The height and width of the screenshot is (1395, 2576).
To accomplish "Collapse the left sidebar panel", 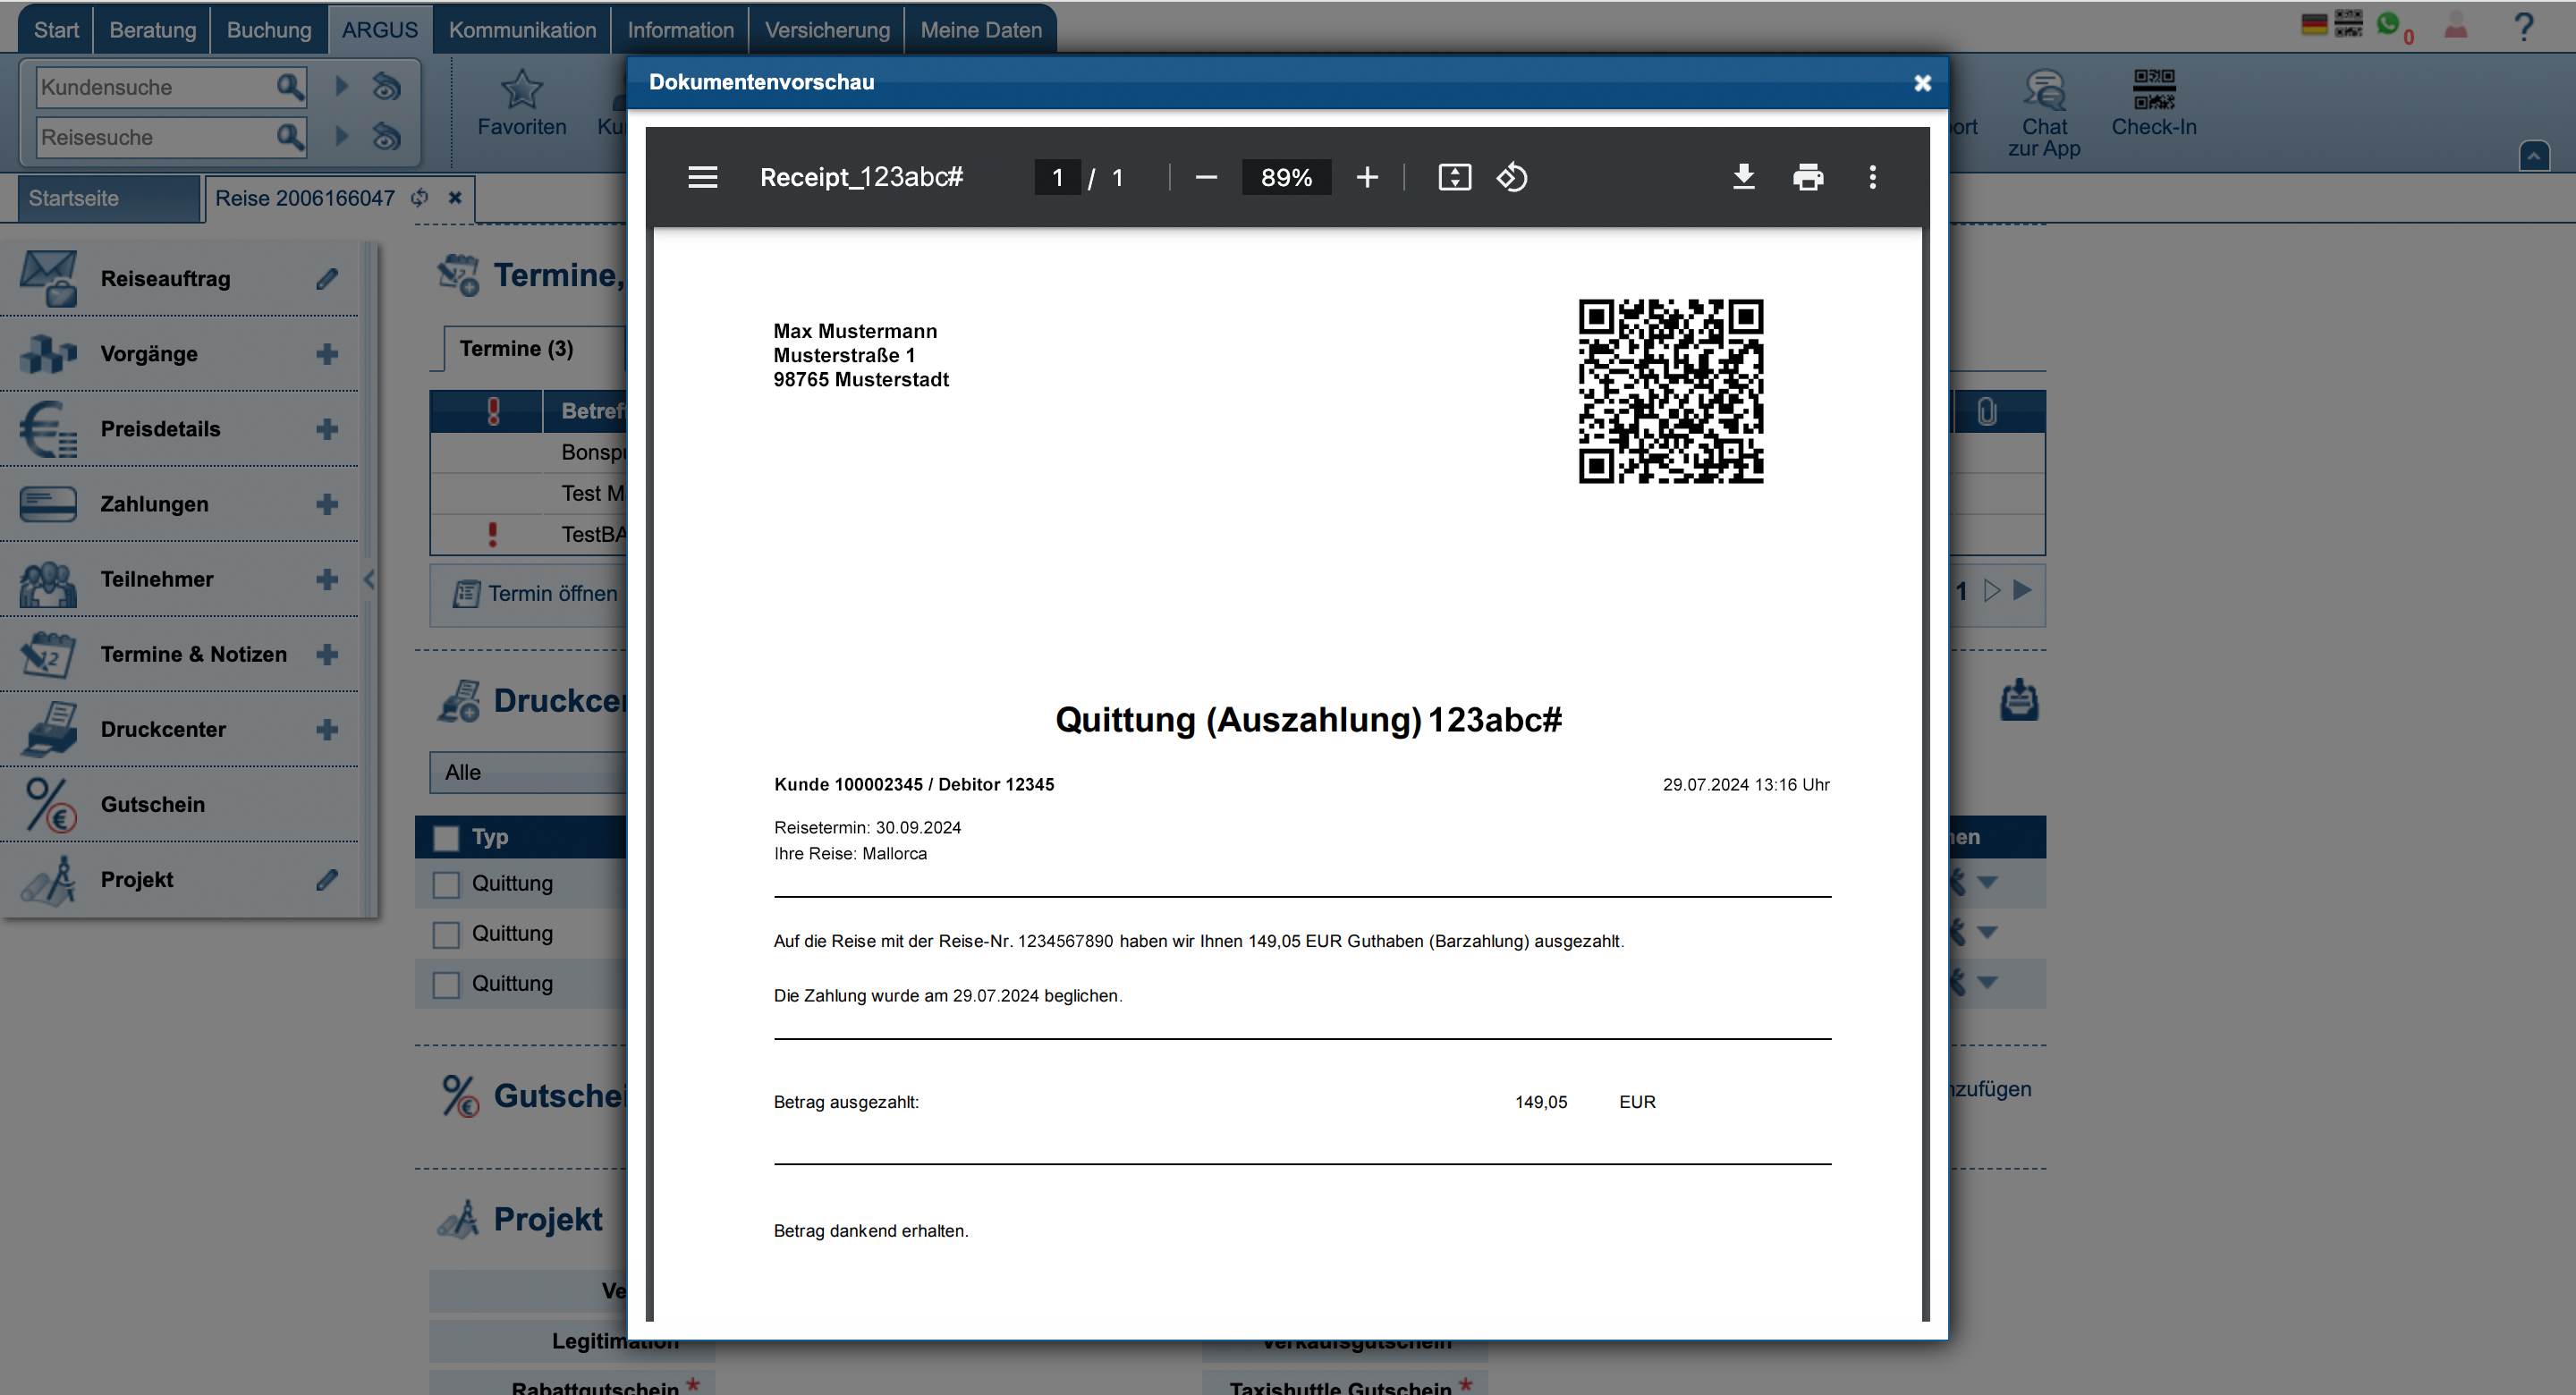I will coord(369,579).
